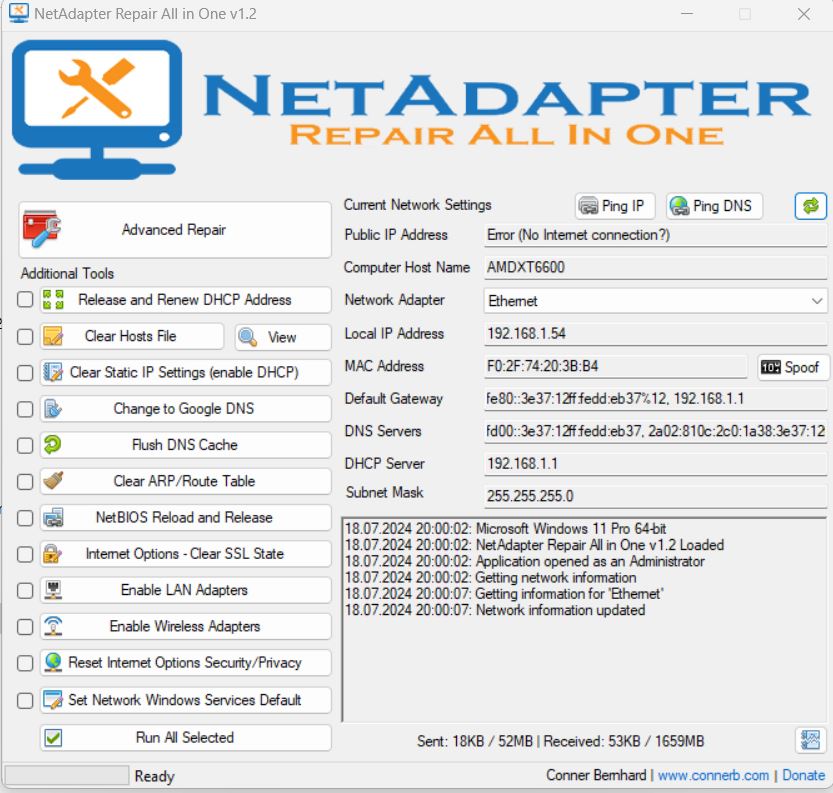Image resolution: width=833 pixels, height=793 pixels.
Task: Click the Enable LAN Adapters icon
Action: 53,590
